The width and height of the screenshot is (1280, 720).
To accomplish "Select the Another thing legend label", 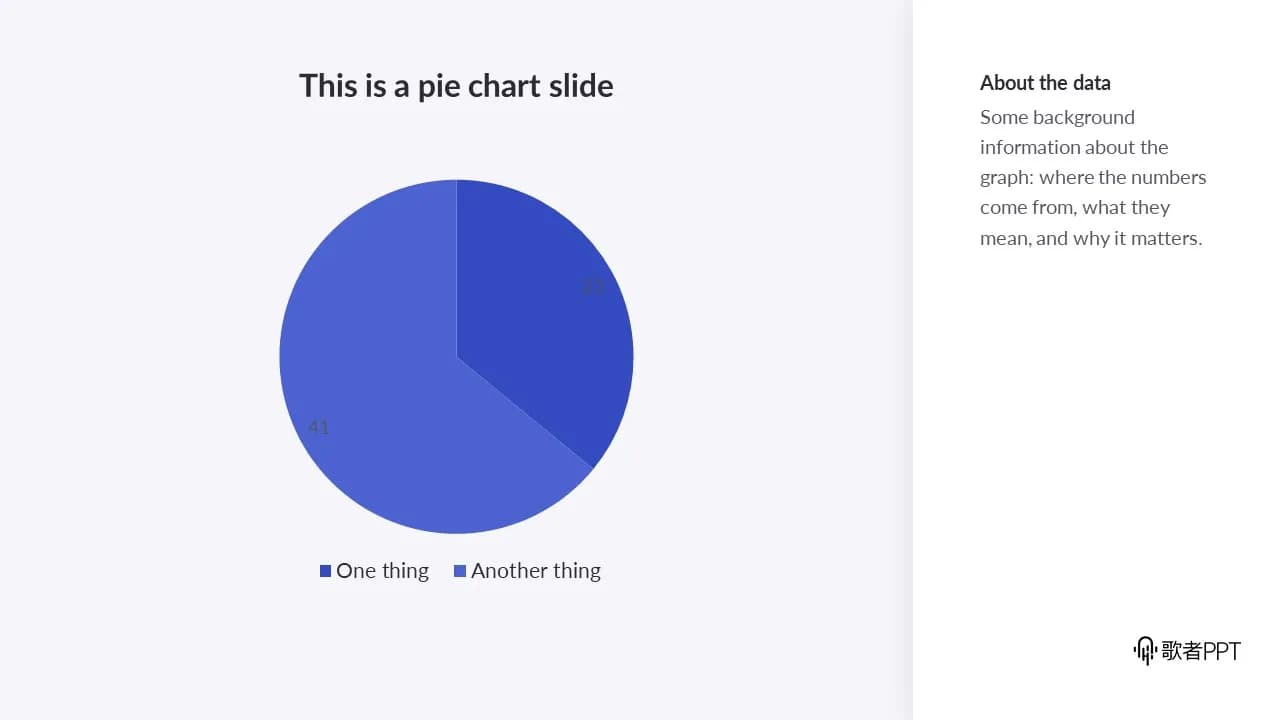I will tap(536, 571).
